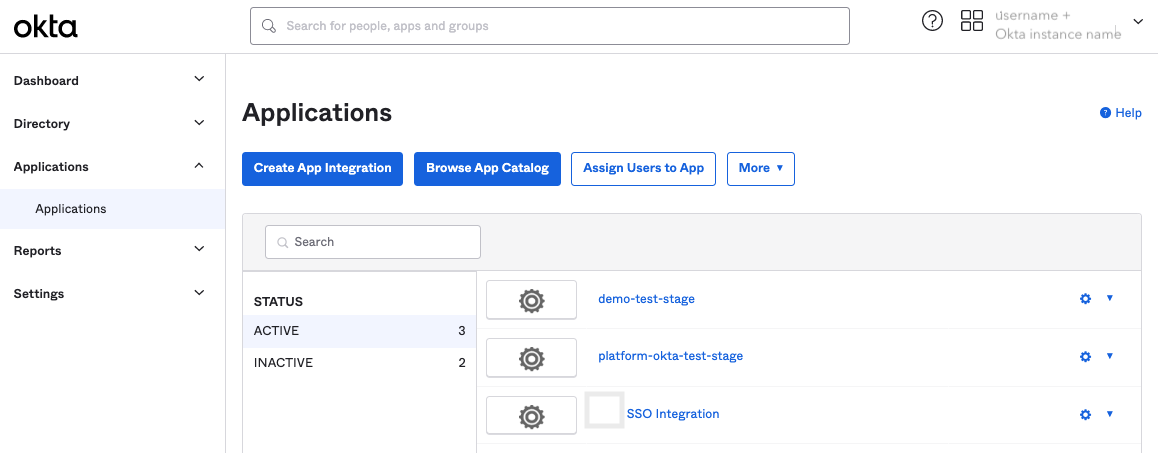
Task: Open settings gear for platform-okta-test-stage
Action: point(1085,356)
